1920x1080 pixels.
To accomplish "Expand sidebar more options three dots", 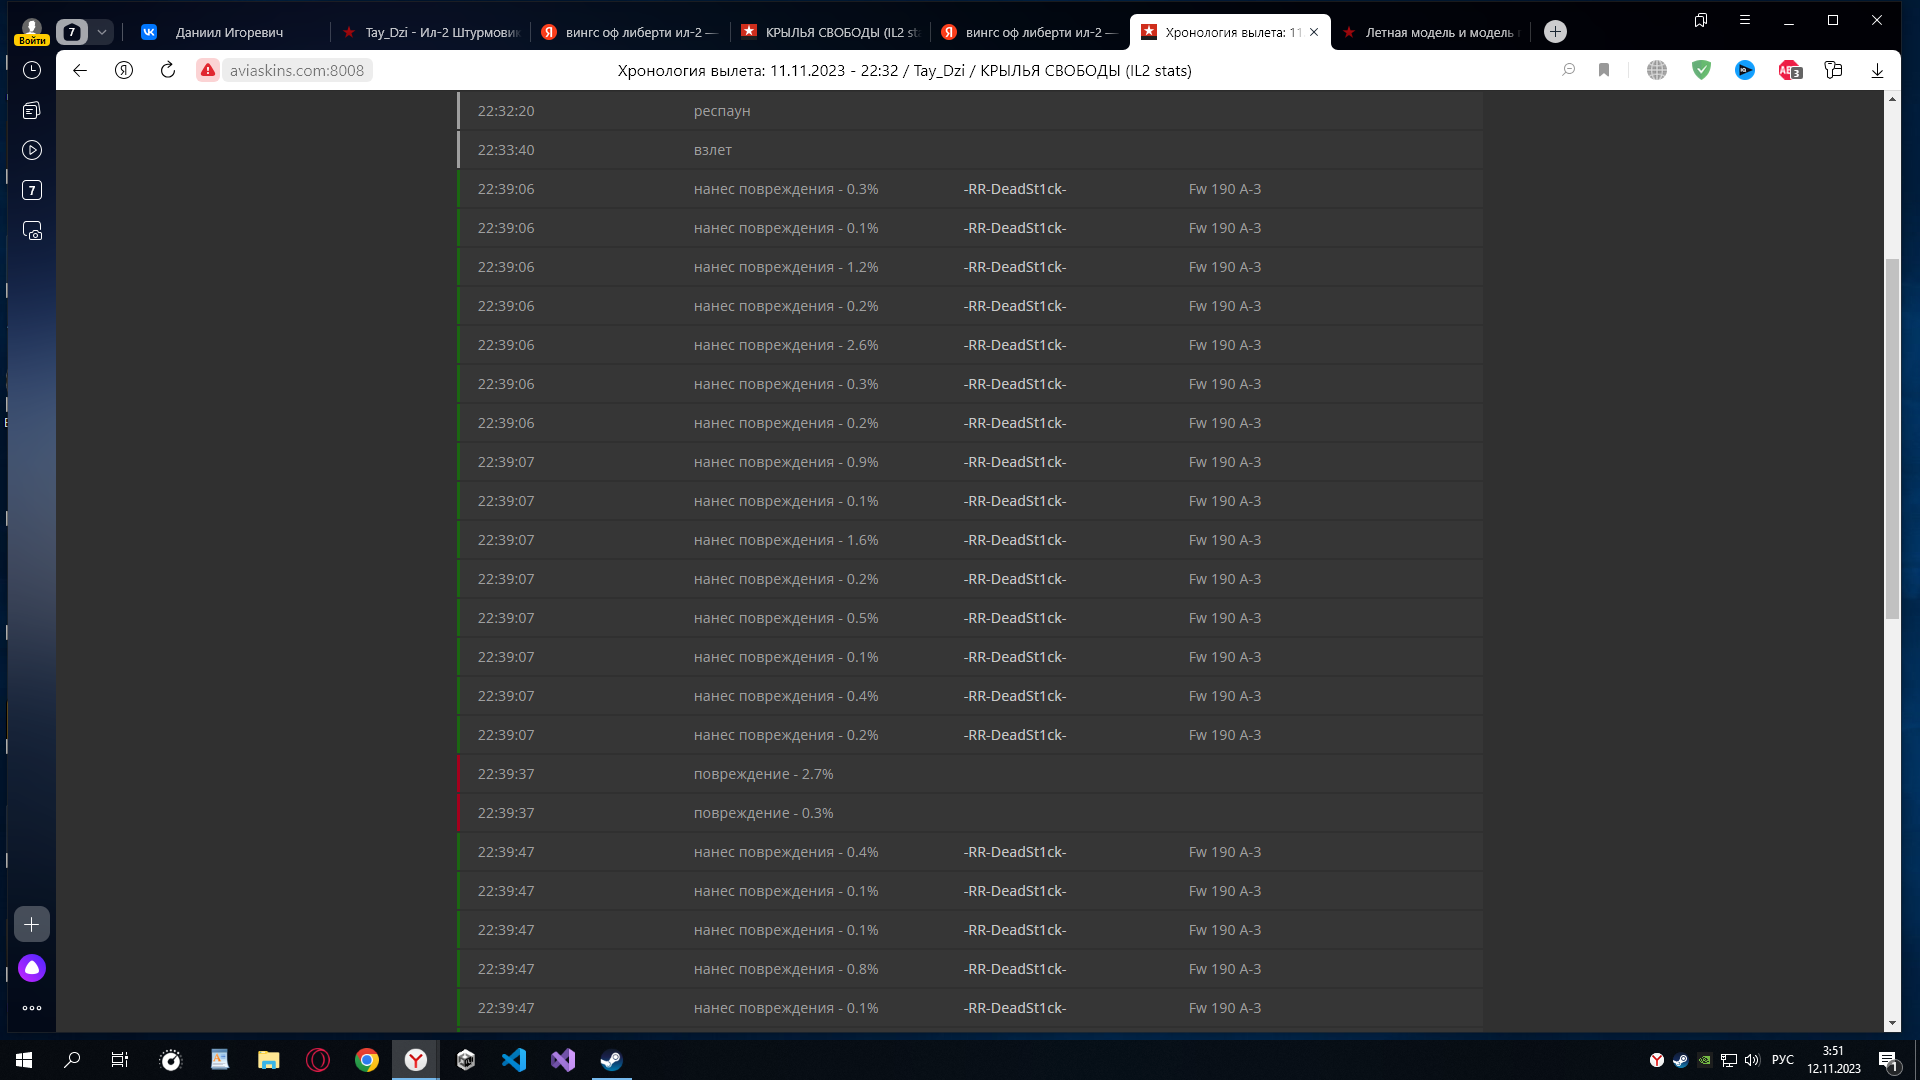I will pyautogui.click(x=32, y=1008).
